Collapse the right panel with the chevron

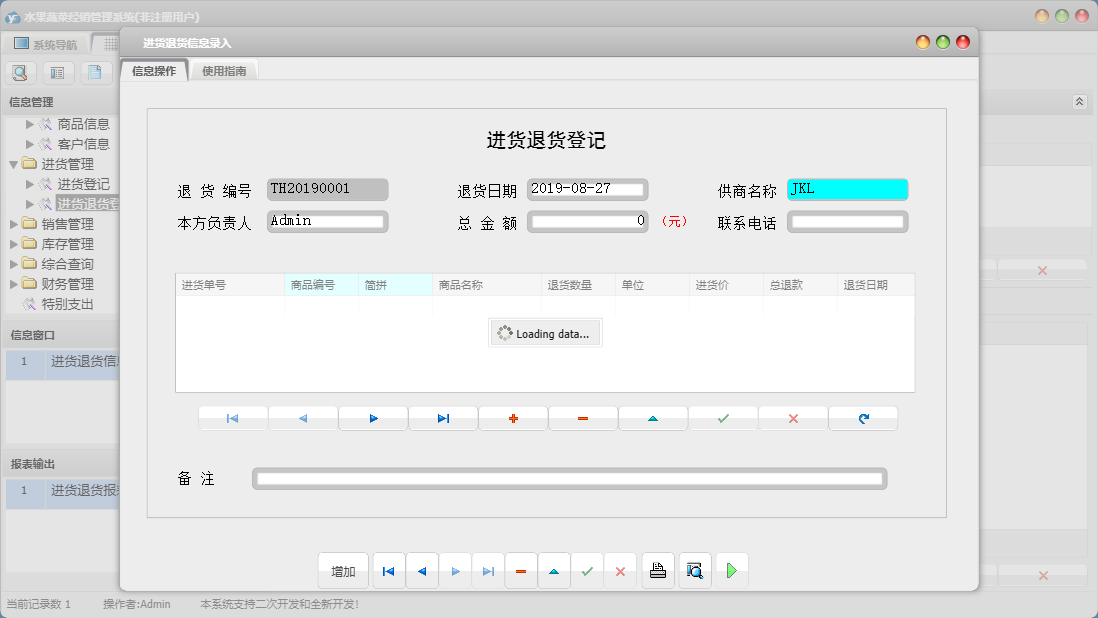tap(1079, 101)
